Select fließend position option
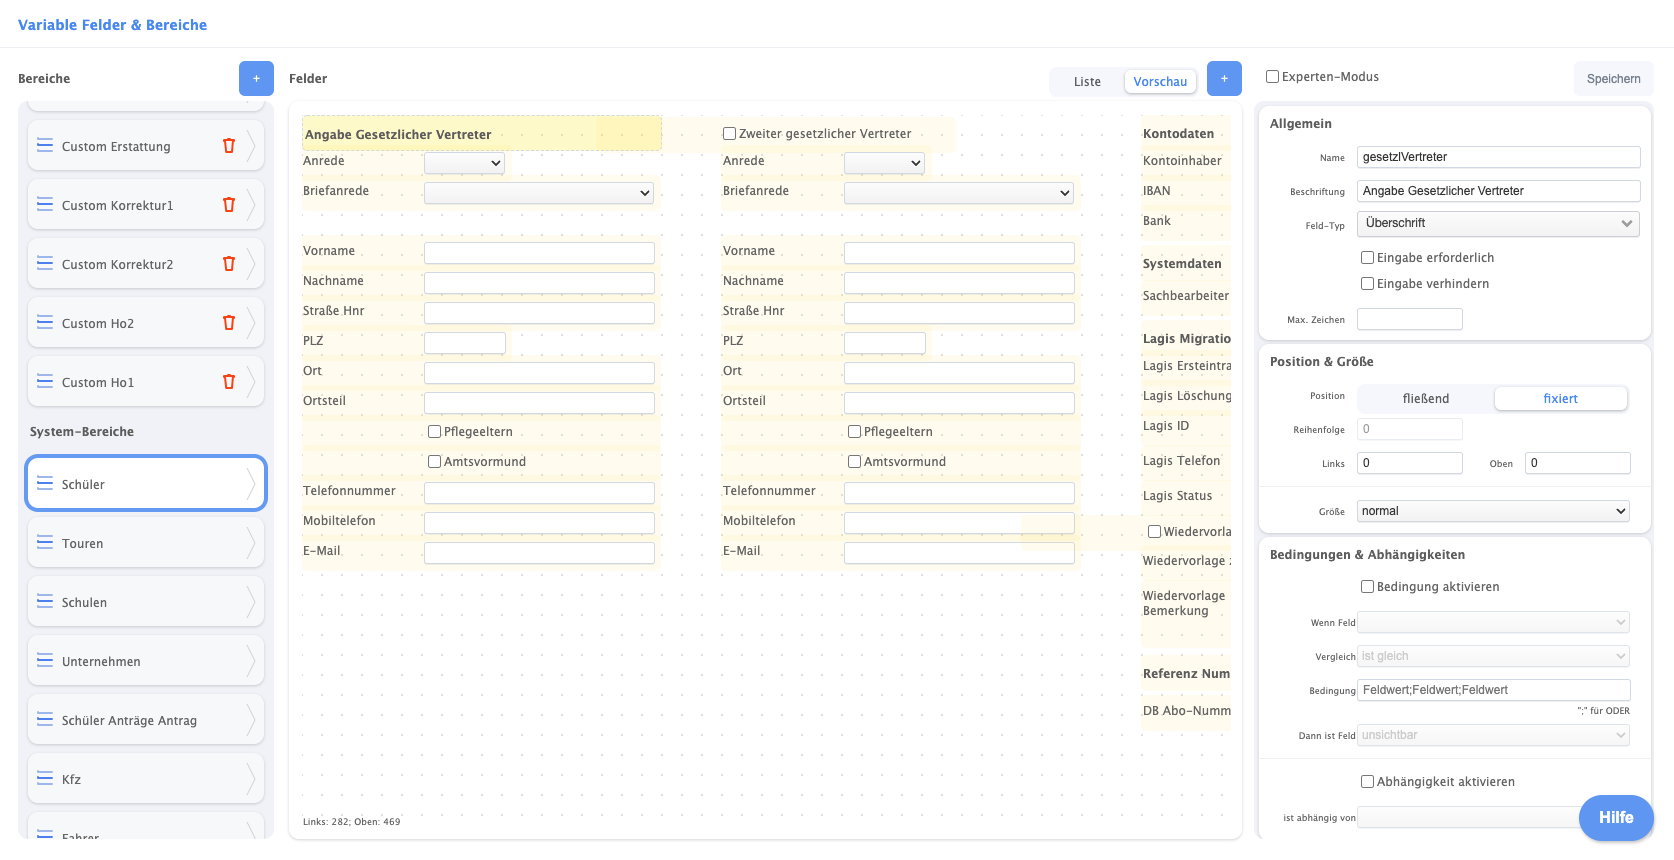Viewport: 1674px width, 860px height. point(1425,399)
